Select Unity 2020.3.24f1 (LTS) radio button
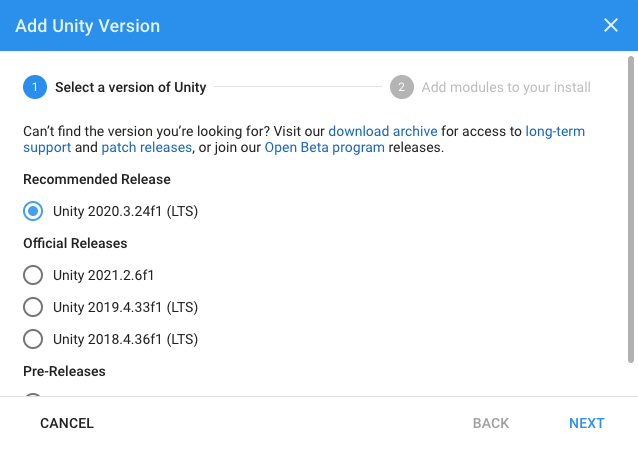This screenshot has height=457, width=638. pyautogui.click(x=33, y=211)
